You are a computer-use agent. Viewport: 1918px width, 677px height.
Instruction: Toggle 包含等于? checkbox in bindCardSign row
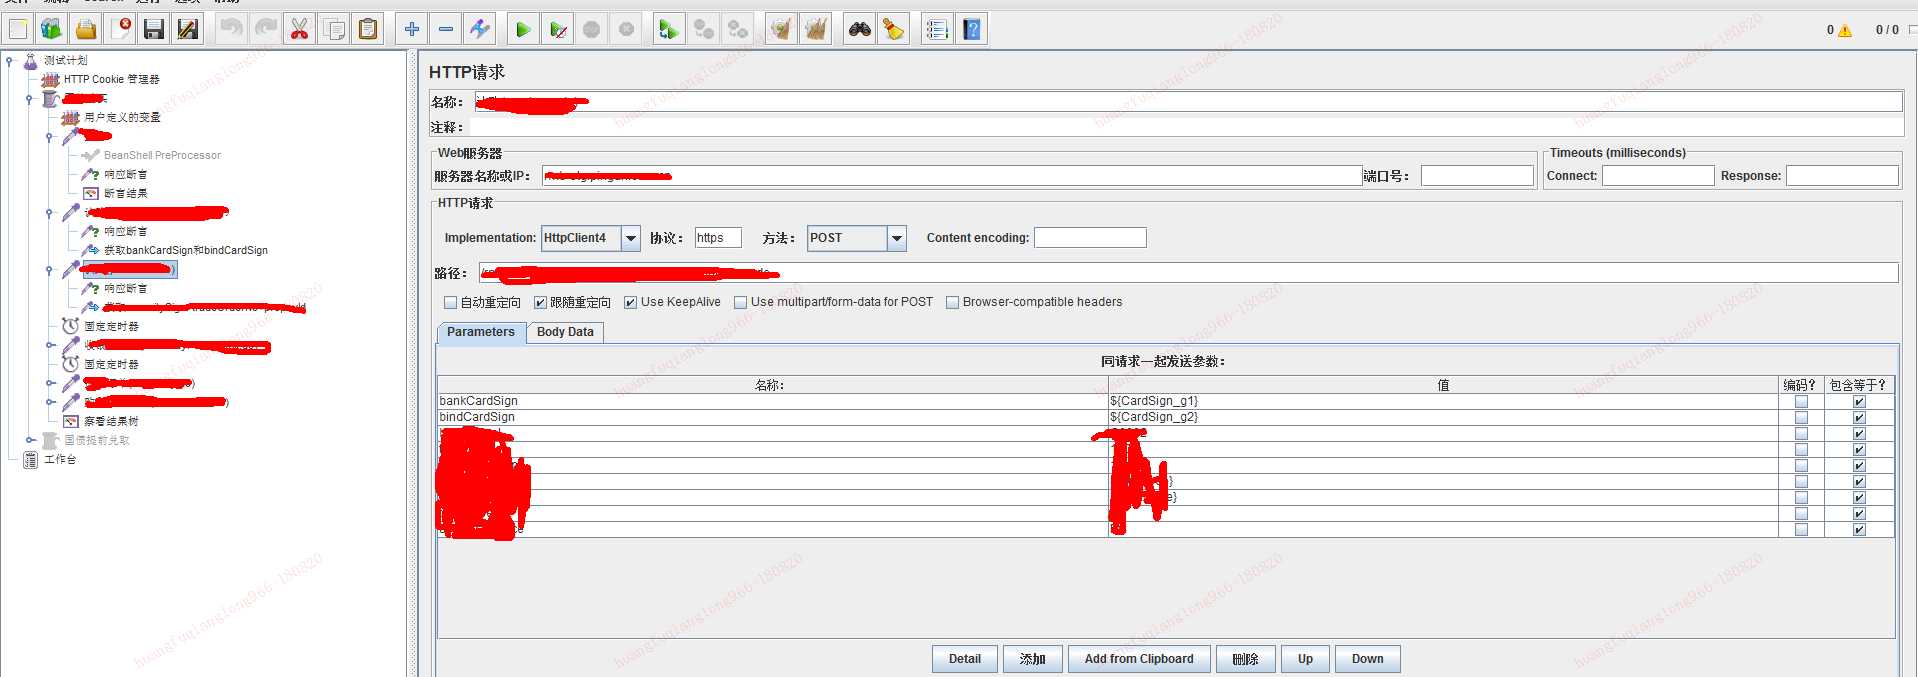click(1859, 417)
